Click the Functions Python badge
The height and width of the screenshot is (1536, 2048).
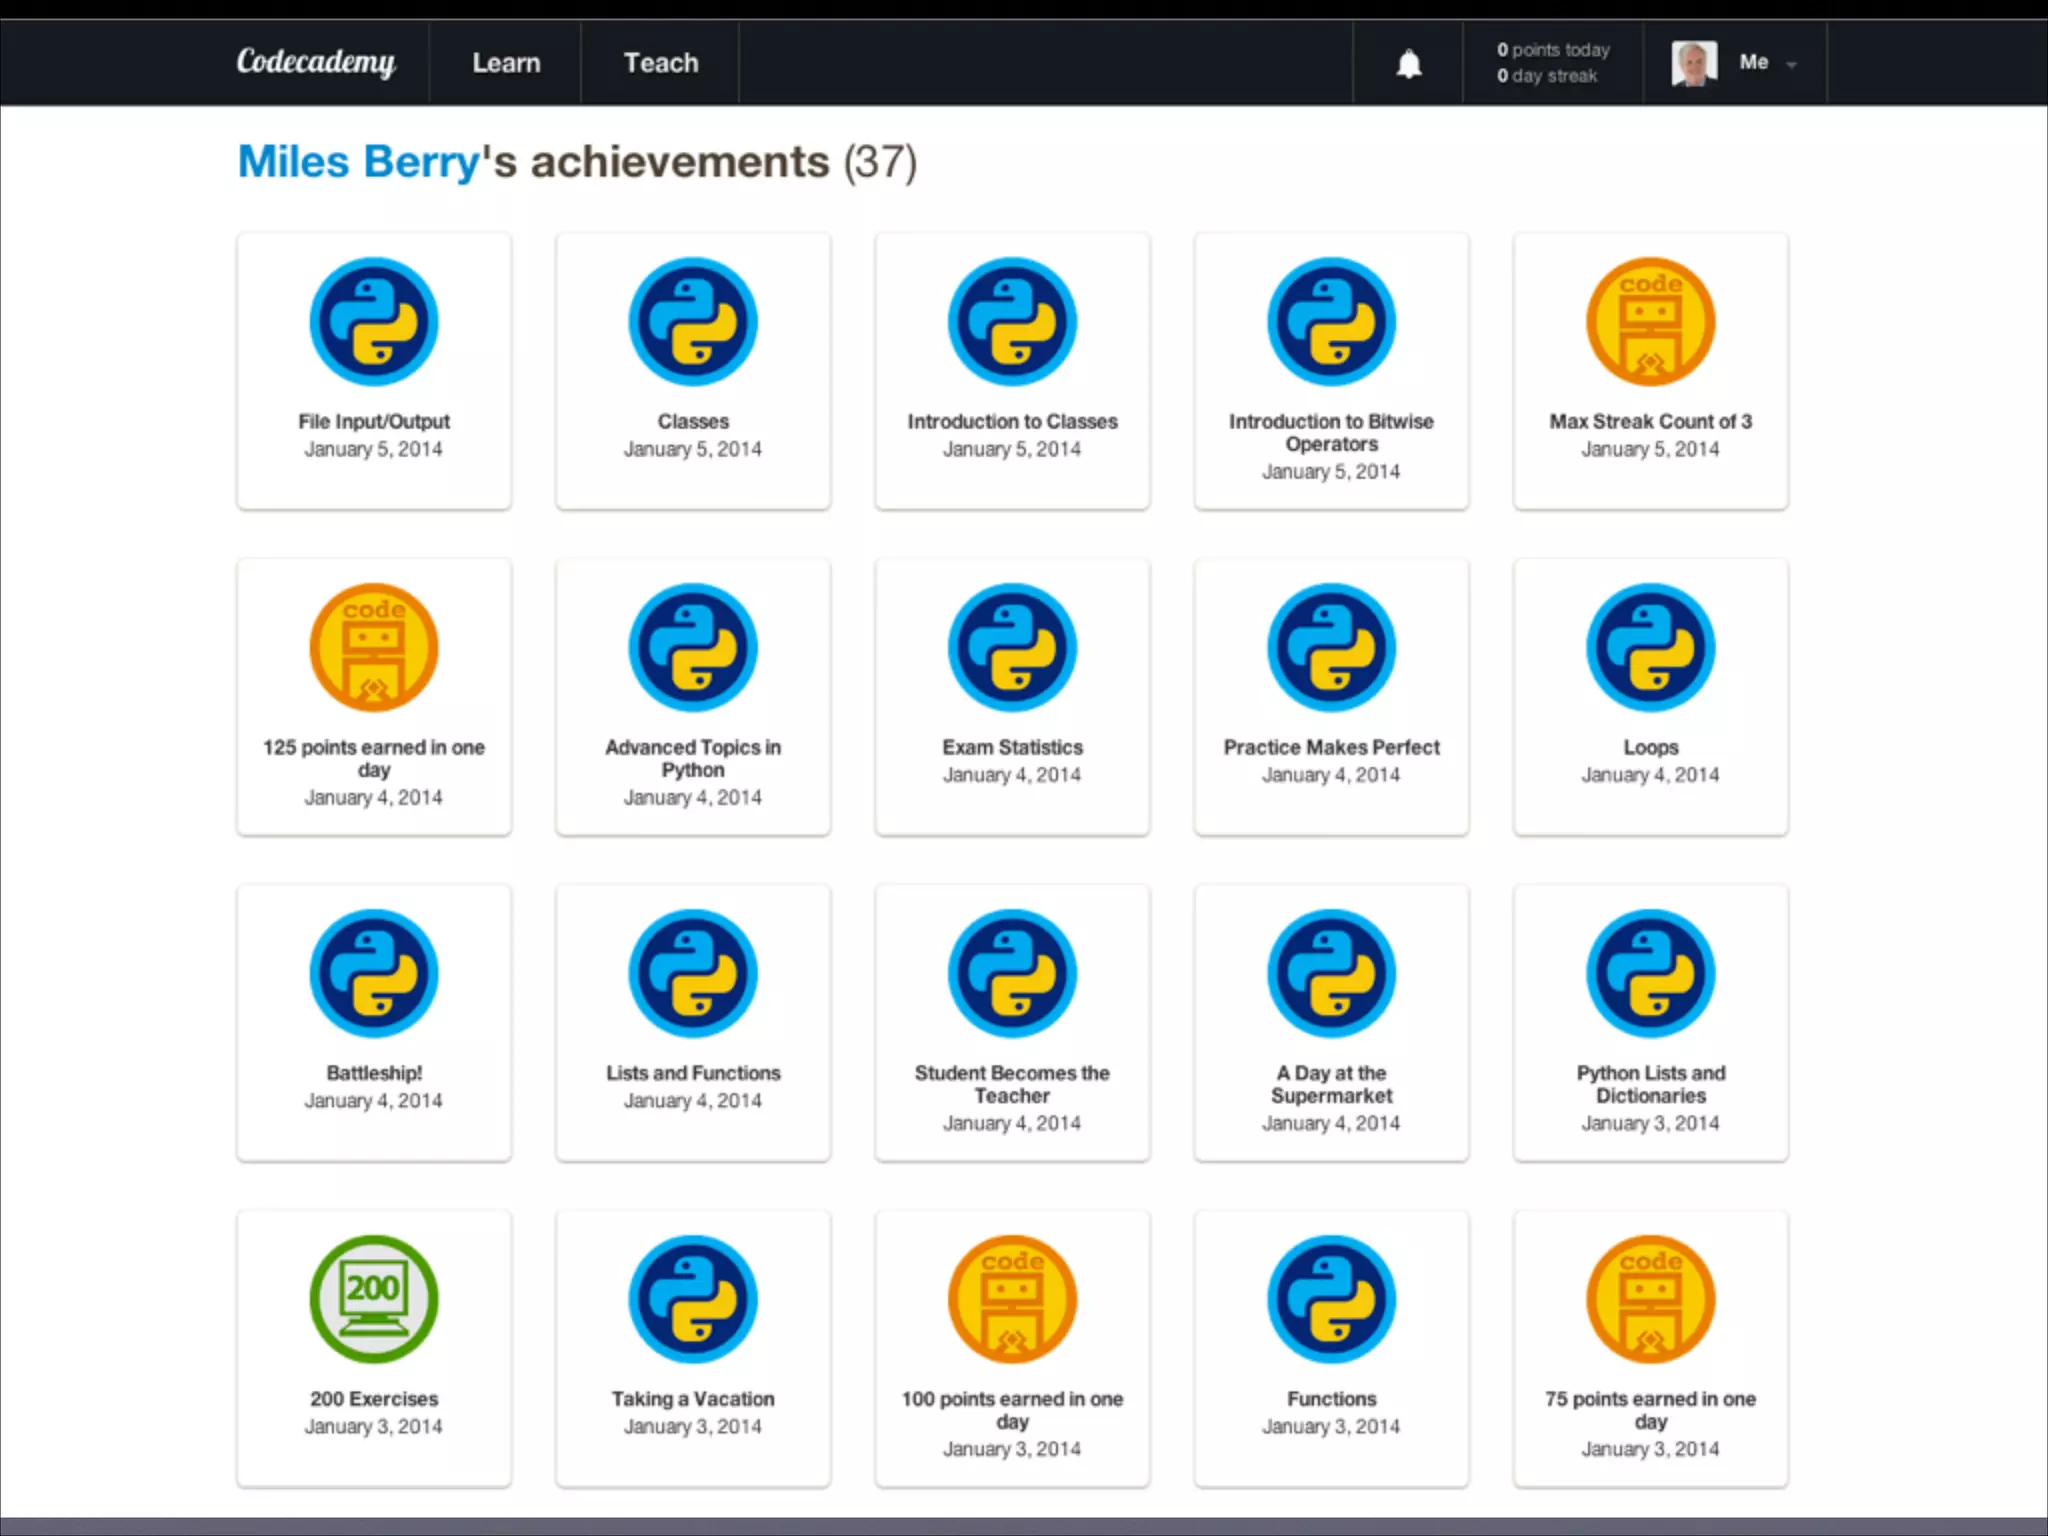pyautogui.click(x=1331, y=1299)
